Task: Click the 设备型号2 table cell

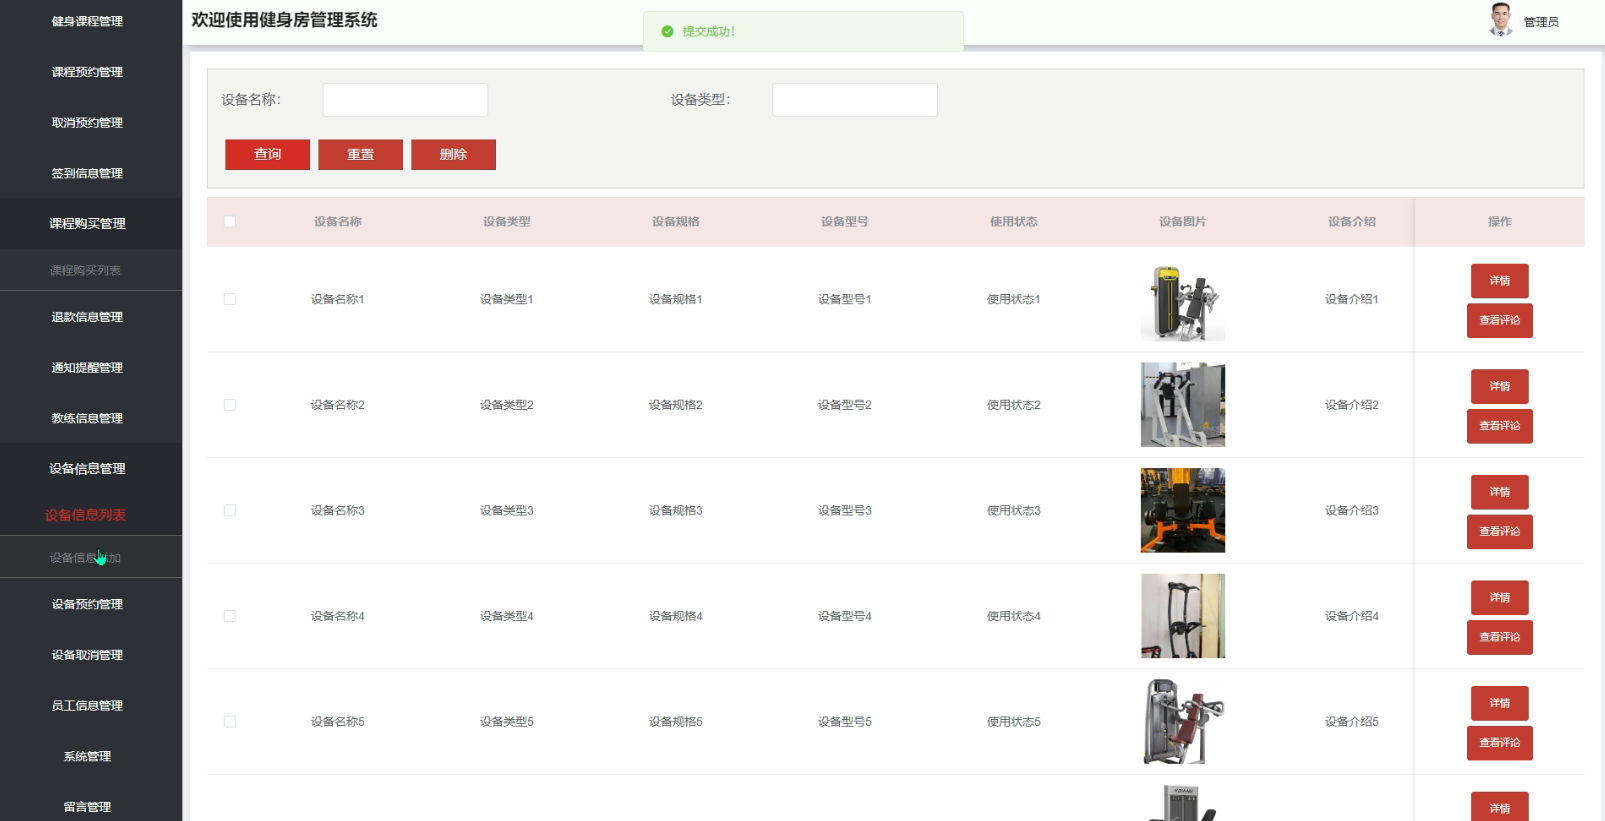Action: coord(845,405)
